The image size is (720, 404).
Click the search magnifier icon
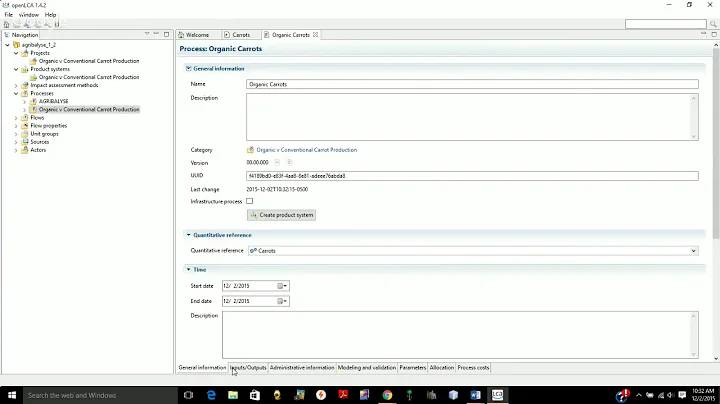coord(713,24)
